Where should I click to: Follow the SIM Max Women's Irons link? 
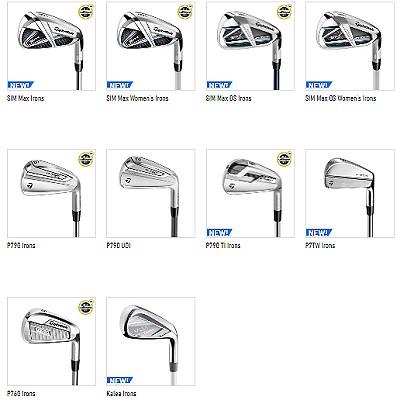coord(137,98)
